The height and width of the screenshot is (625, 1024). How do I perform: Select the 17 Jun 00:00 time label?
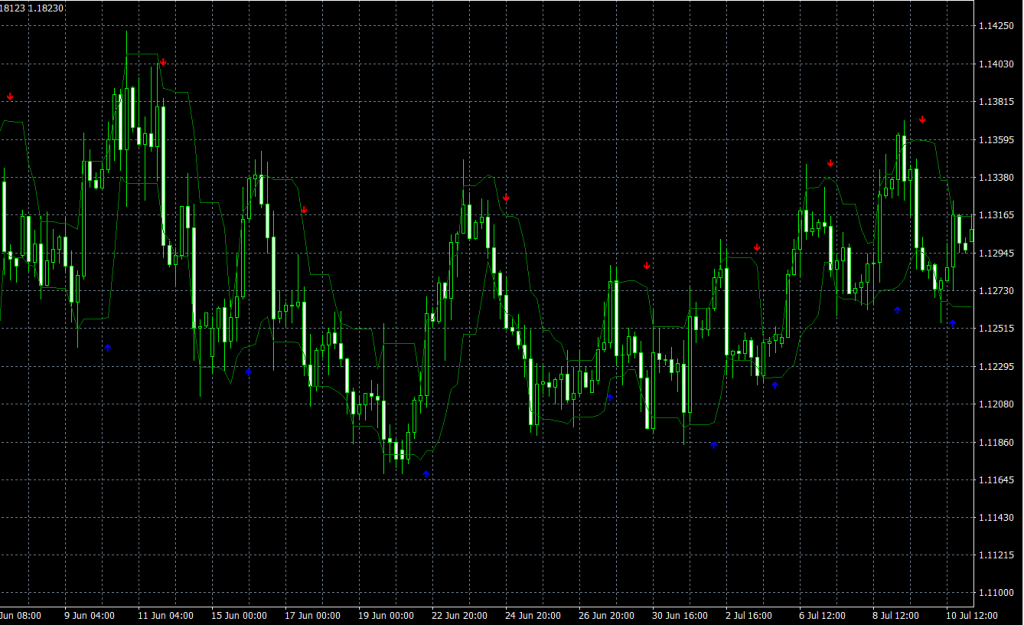pos(313,615)
